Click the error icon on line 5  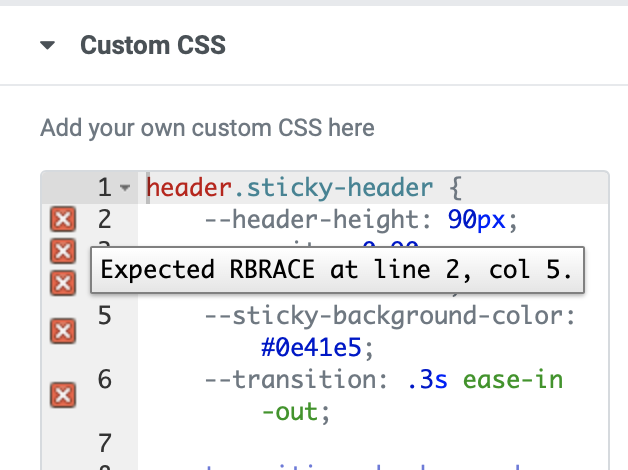62,331
